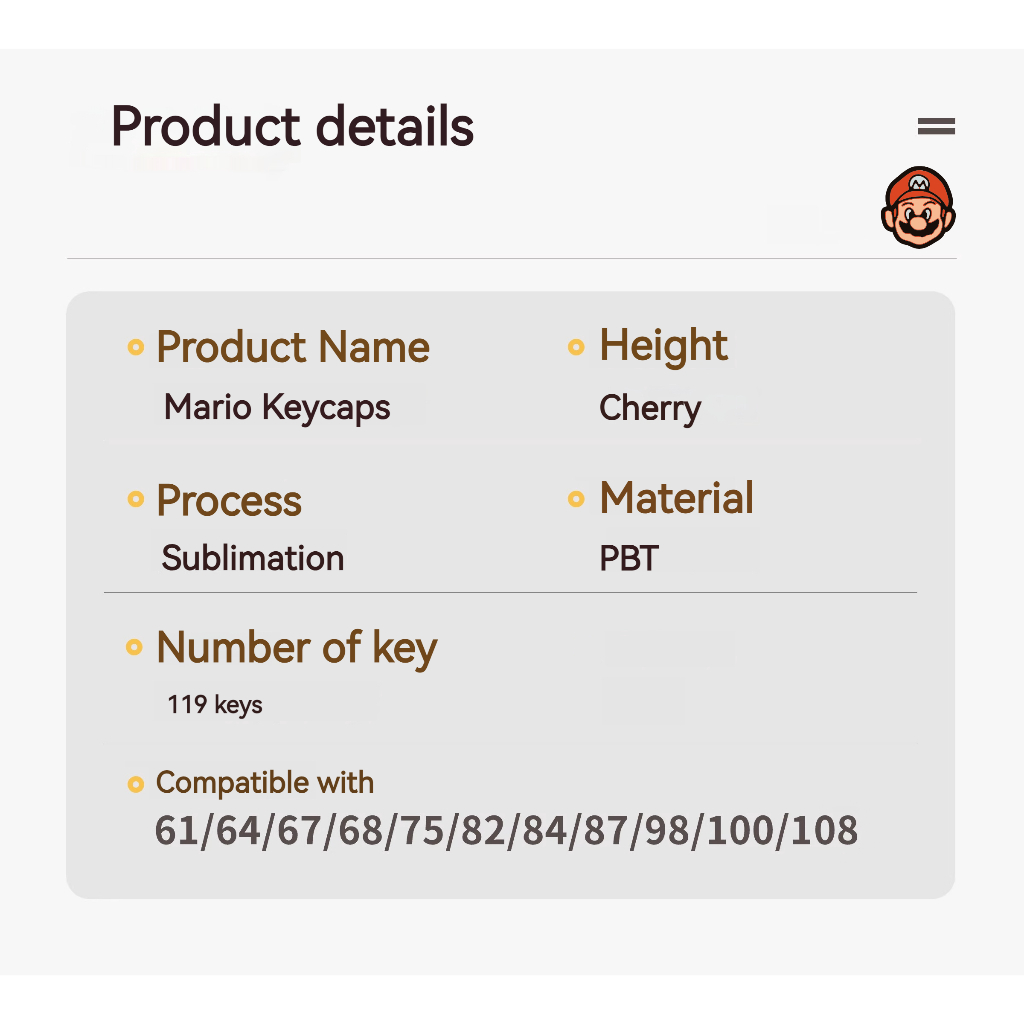Click the bullet beside Height
The width and height of the screenshot is (1024, 1024).
click(576, 347)
